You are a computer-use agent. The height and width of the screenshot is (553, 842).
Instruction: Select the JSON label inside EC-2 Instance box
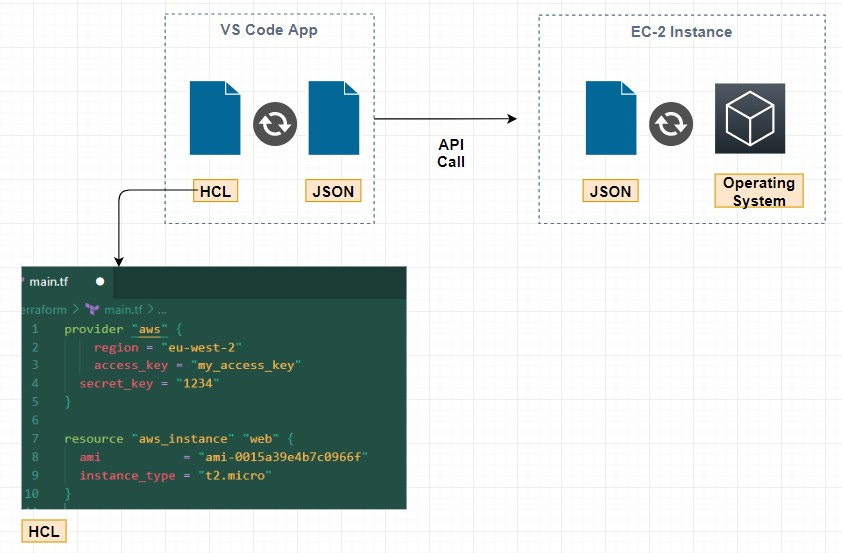(x=611, y=191)
